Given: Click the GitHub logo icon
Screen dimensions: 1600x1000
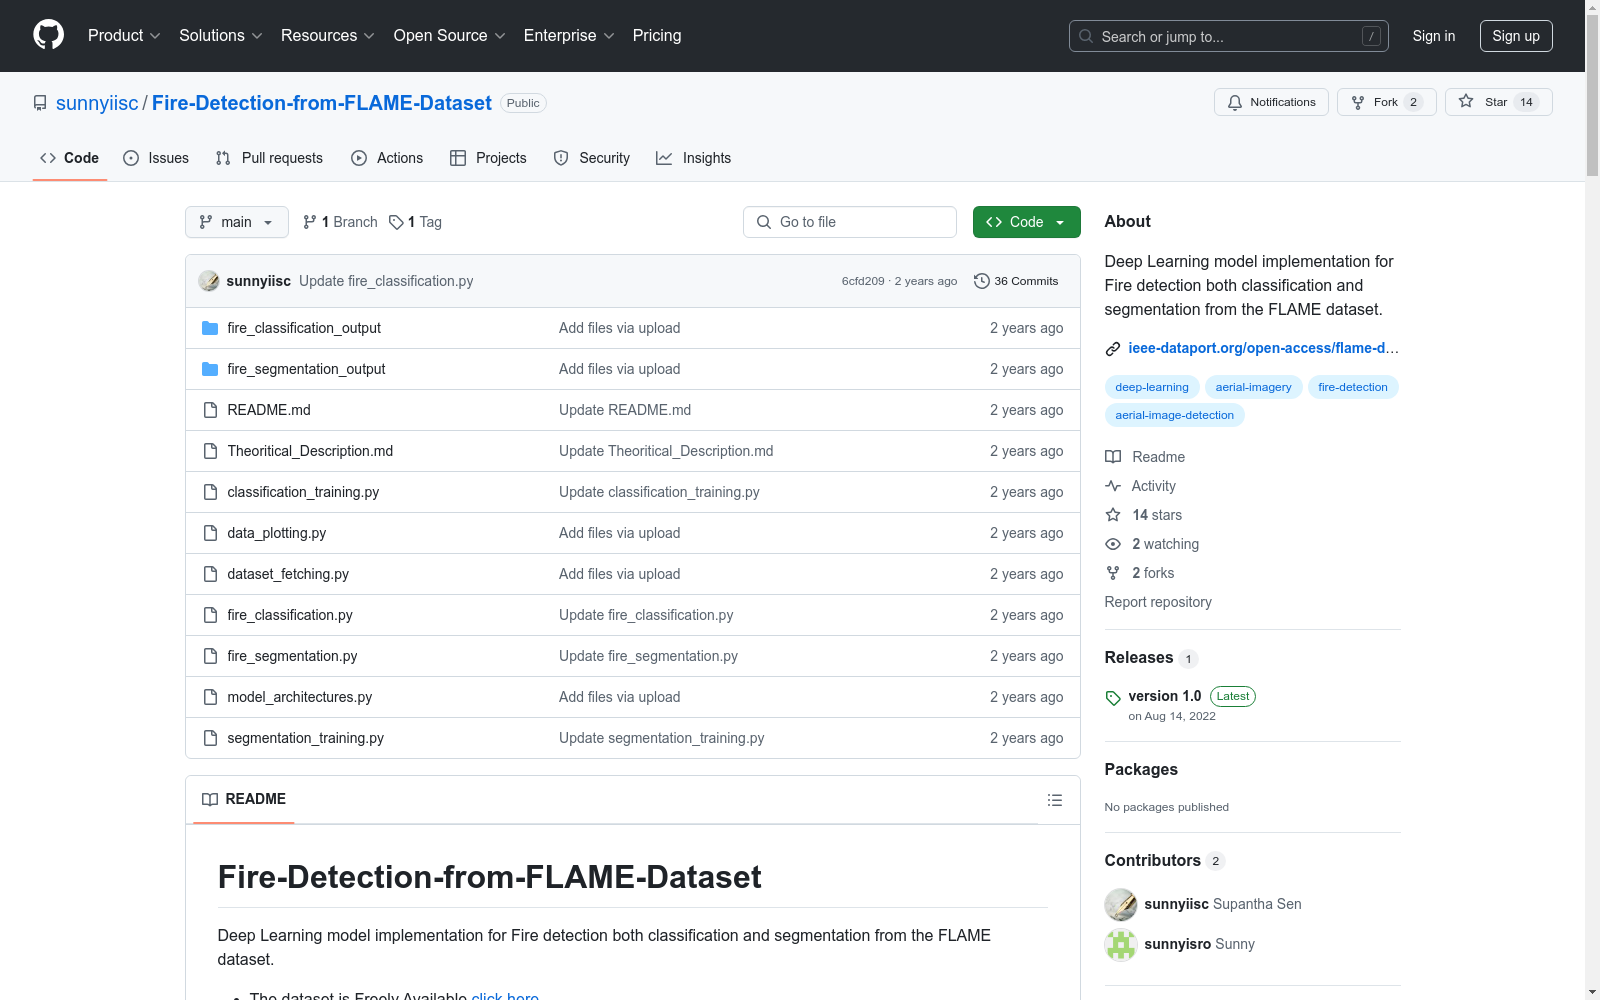Looking at the screenshot, I should pyautogui.click(x=48, y=35).
